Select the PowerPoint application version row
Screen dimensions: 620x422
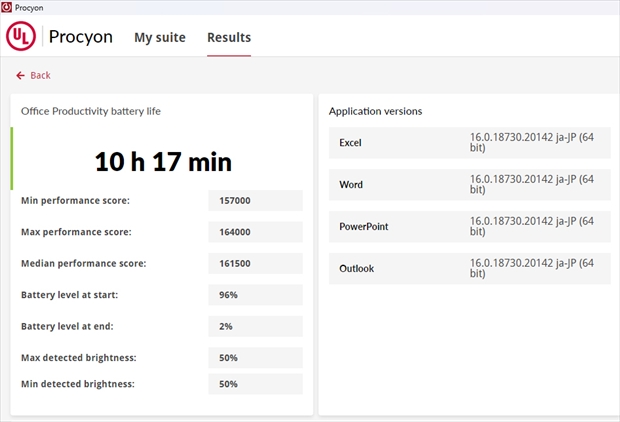point(469,227)
